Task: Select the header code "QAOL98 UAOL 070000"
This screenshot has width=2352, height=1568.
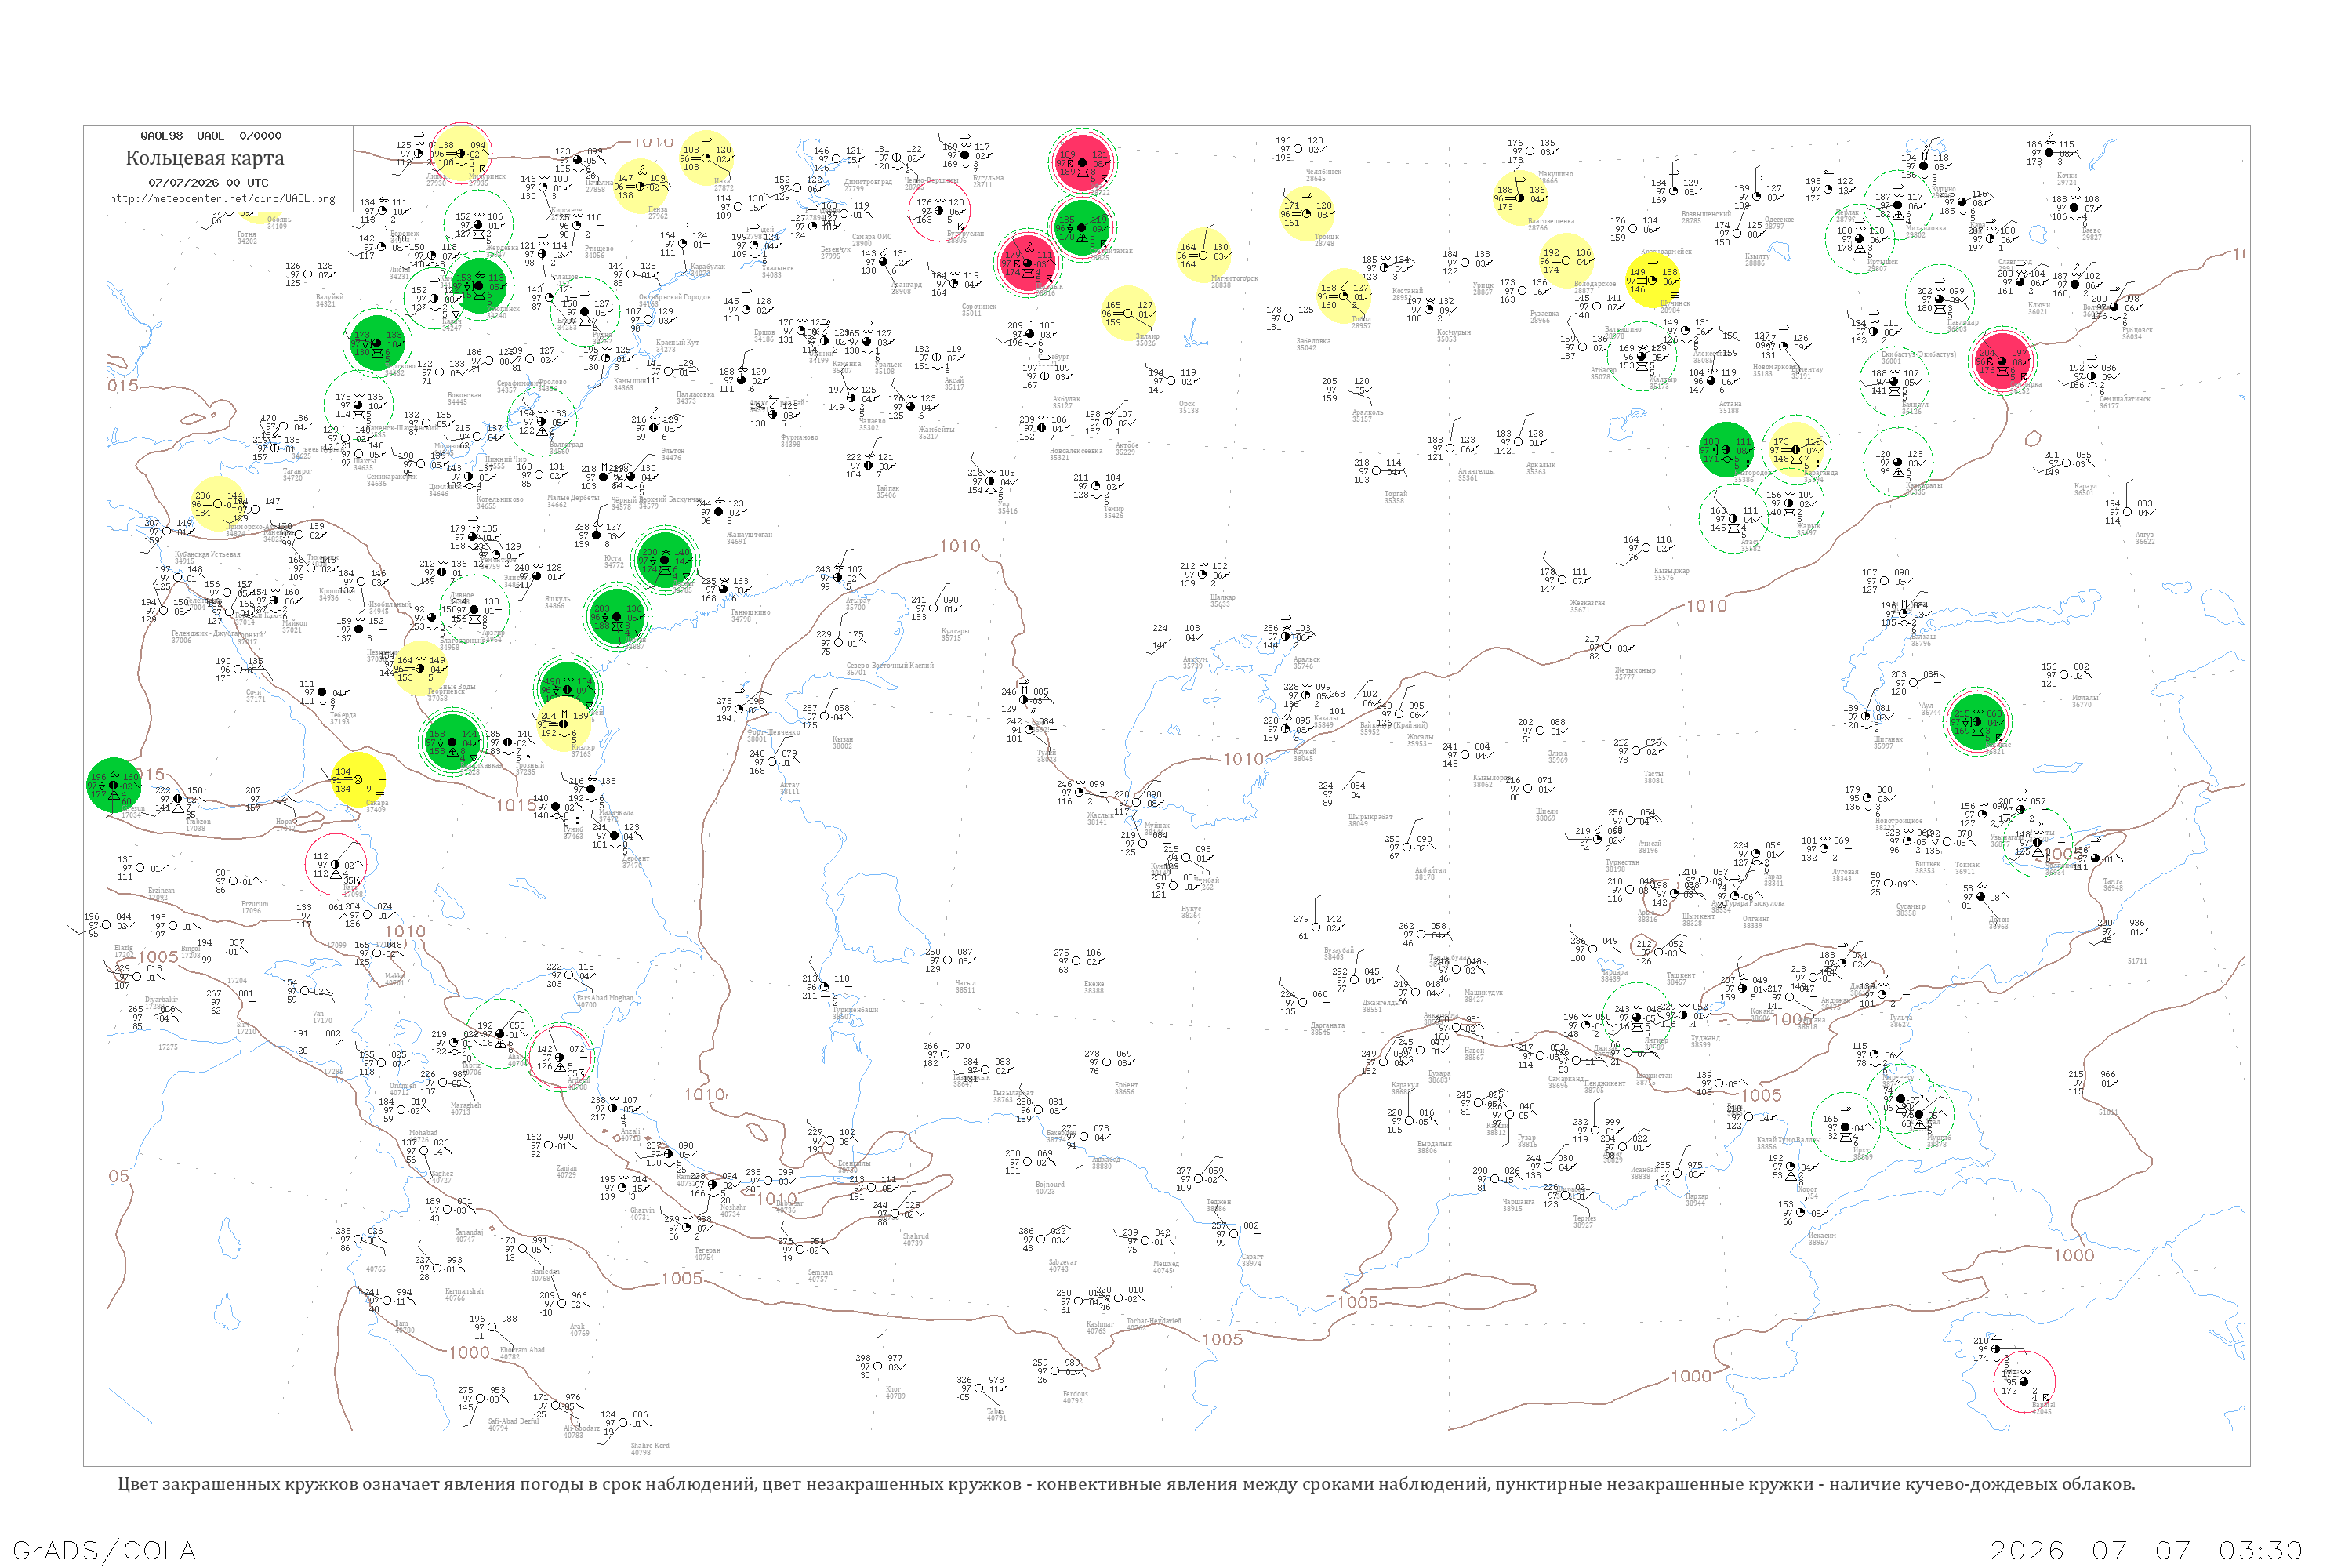Action: click(211, 135)
